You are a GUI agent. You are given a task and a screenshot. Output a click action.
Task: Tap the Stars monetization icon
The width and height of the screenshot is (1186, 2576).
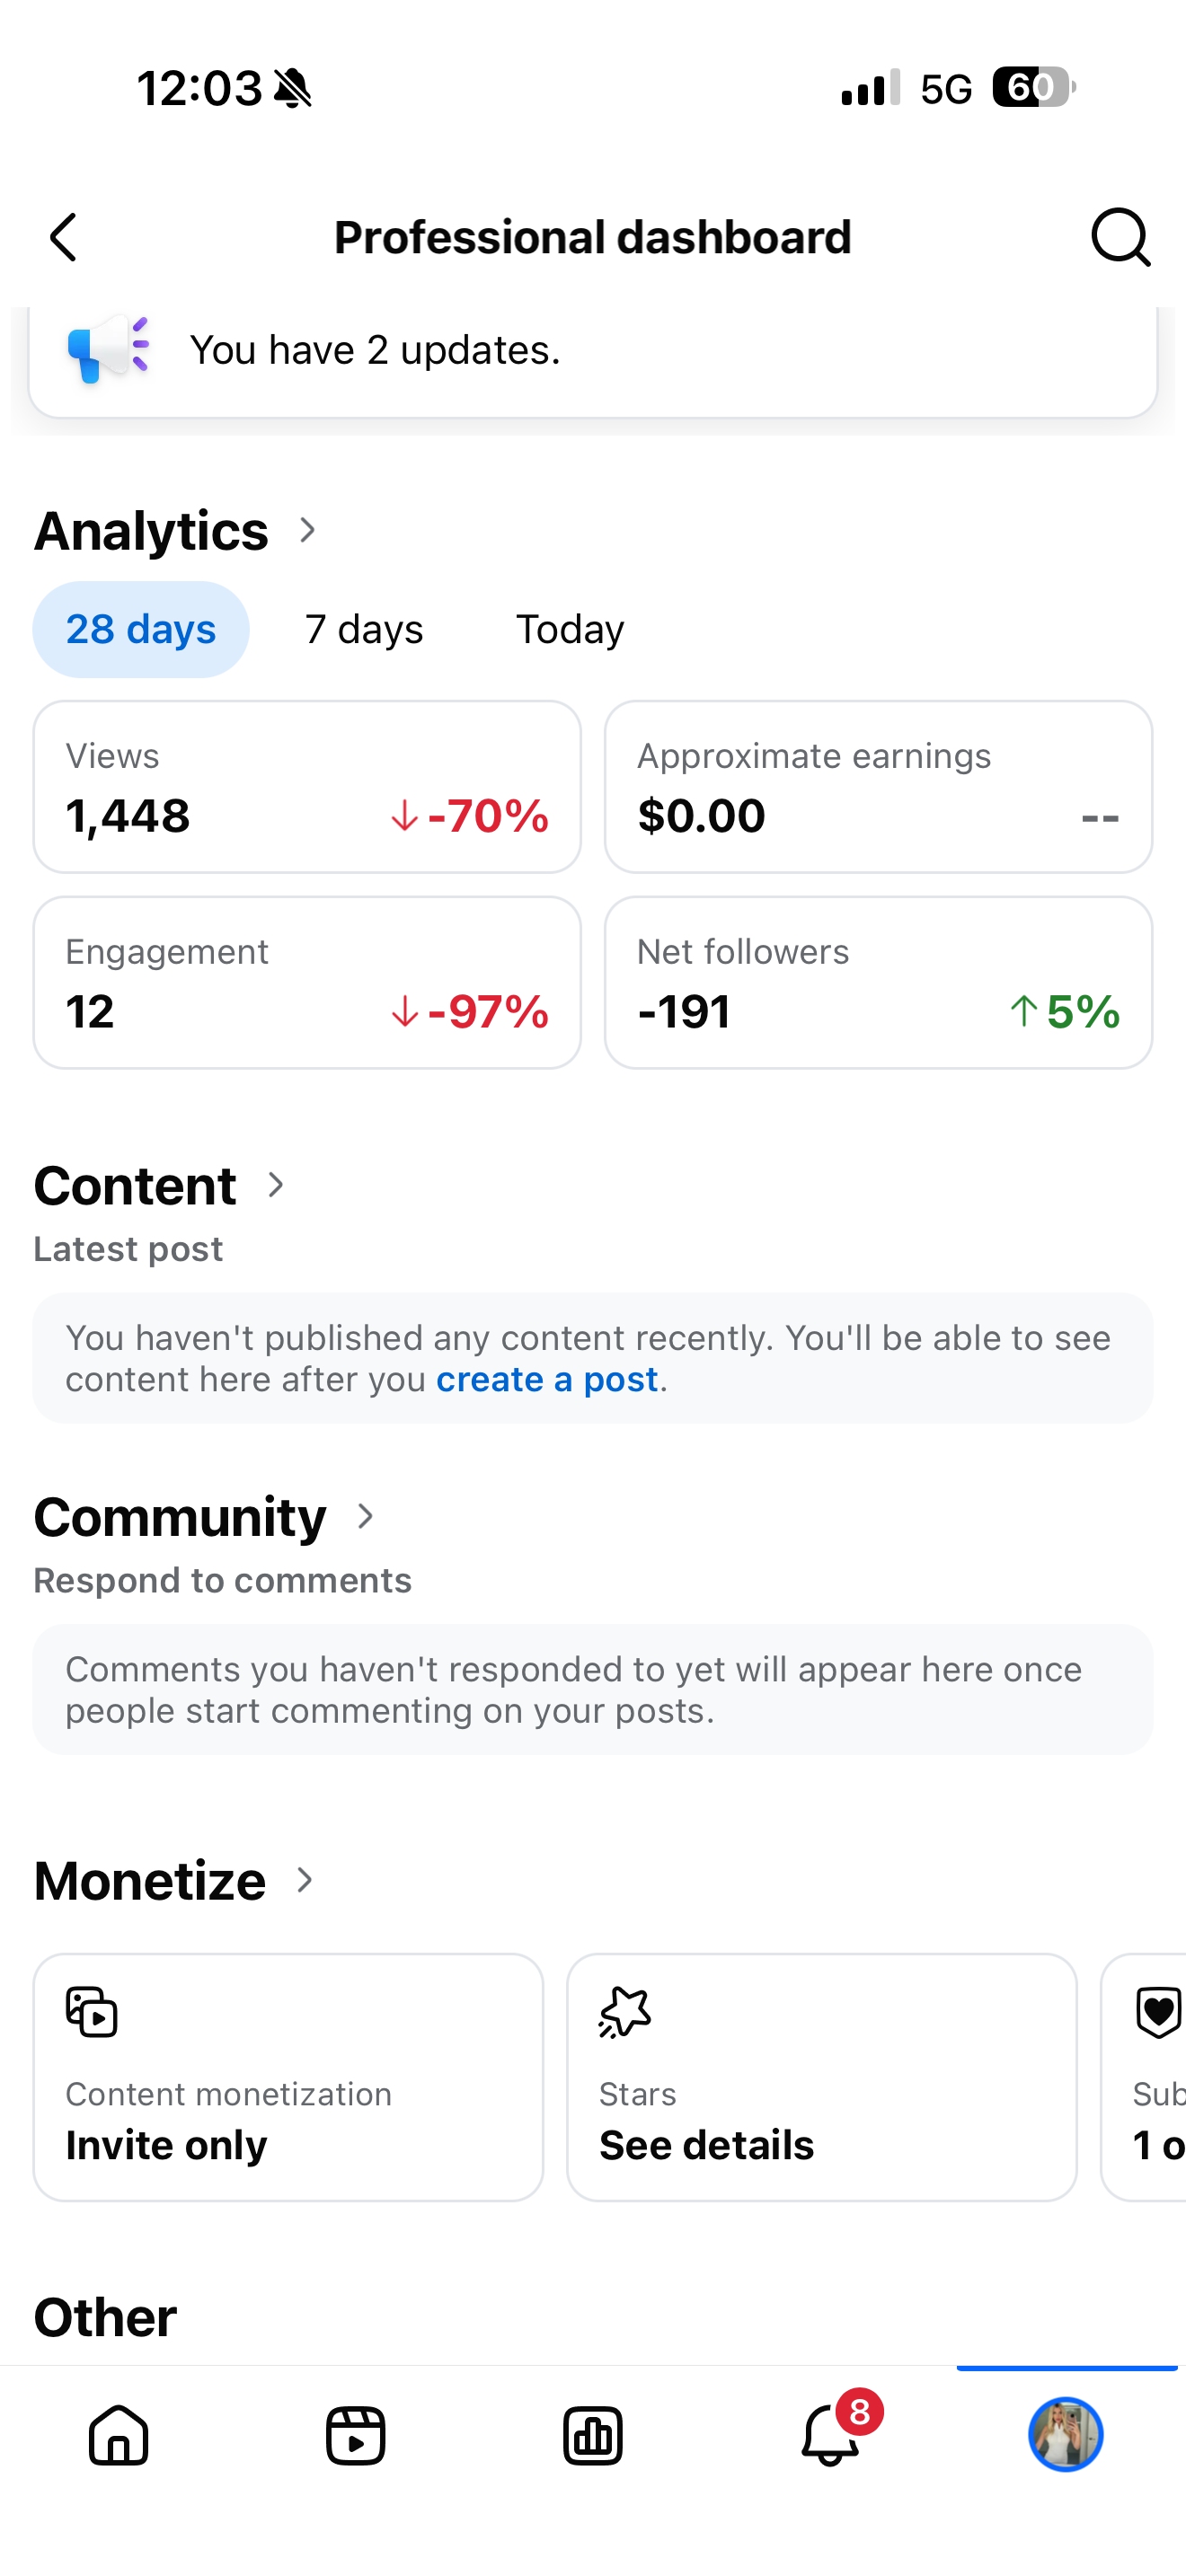tap(625, 2012)
